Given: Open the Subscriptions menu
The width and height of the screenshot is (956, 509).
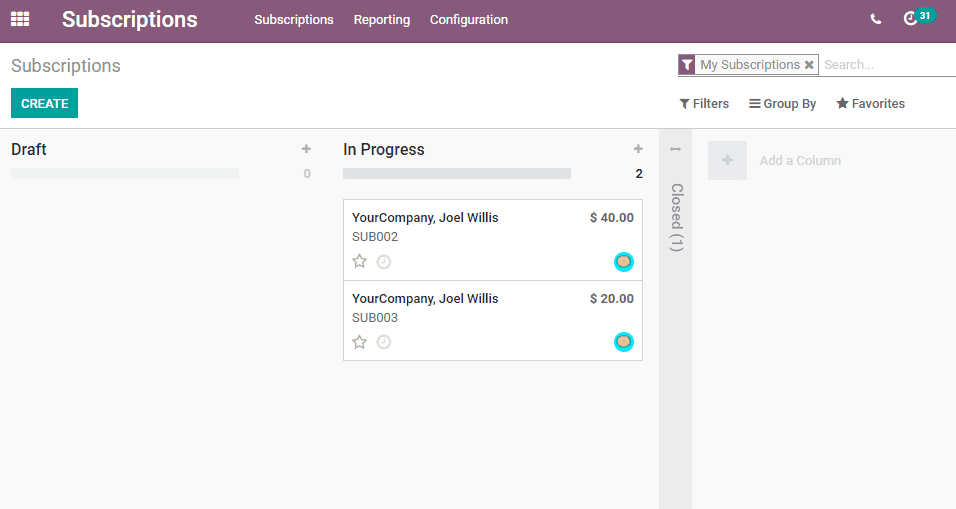Looking at the screenshot, I should 294,20.
